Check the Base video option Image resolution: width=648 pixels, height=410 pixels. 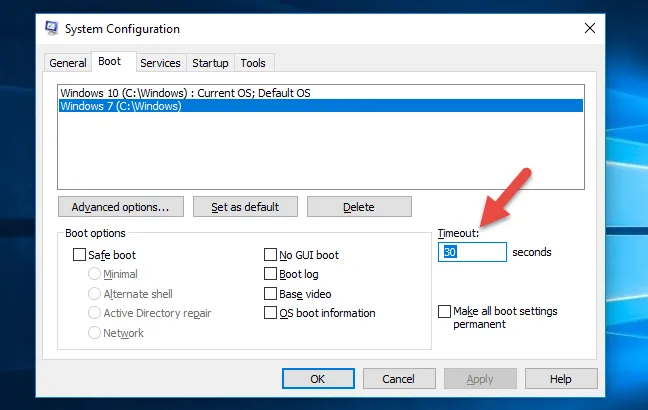[271, 294]
